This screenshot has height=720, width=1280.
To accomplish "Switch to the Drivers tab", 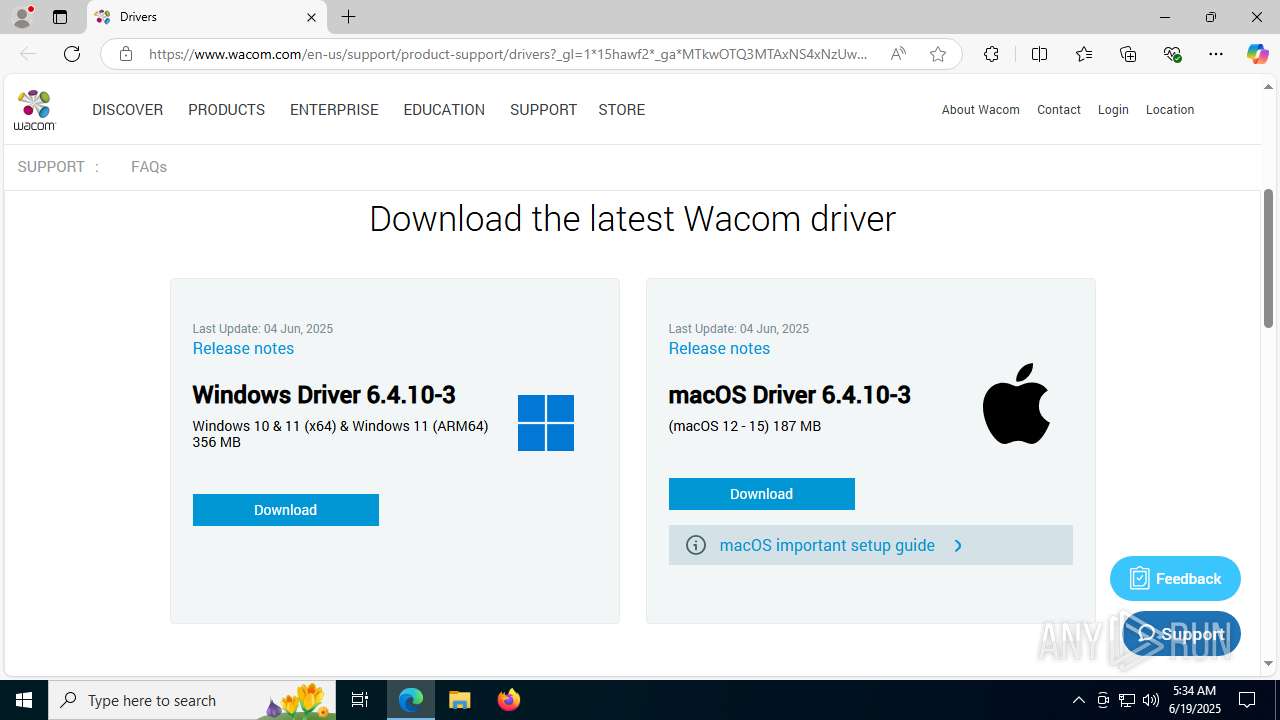I will click(207, 17).
